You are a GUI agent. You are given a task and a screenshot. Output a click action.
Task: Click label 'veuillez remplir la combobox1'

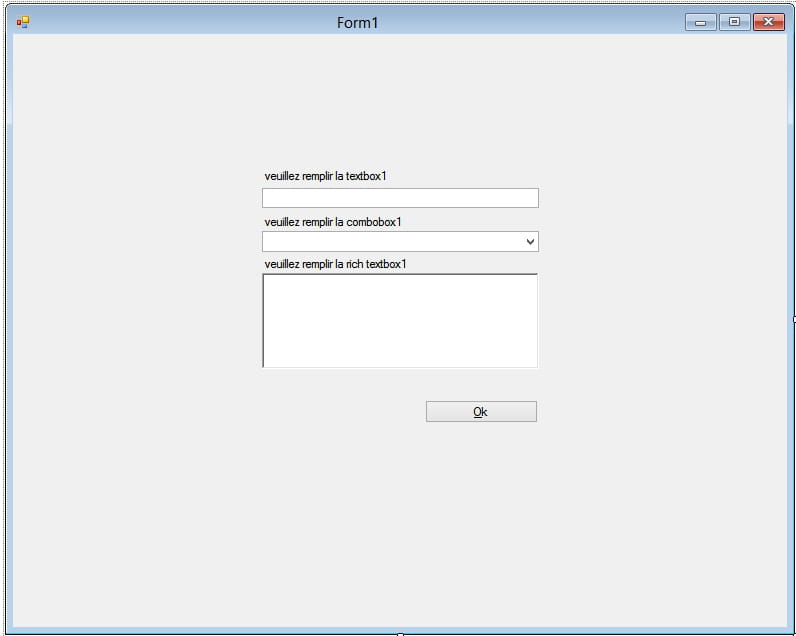click(x=333, y=222)
